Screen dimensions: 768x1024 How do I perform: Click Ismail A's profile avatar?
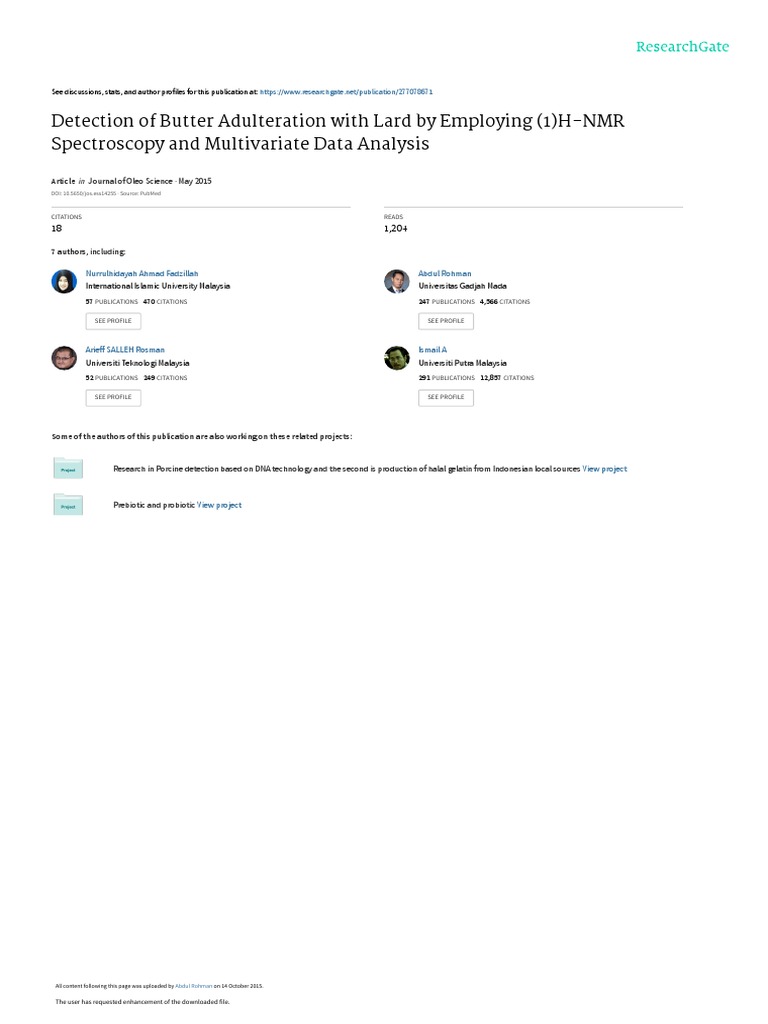coord(396,358)
